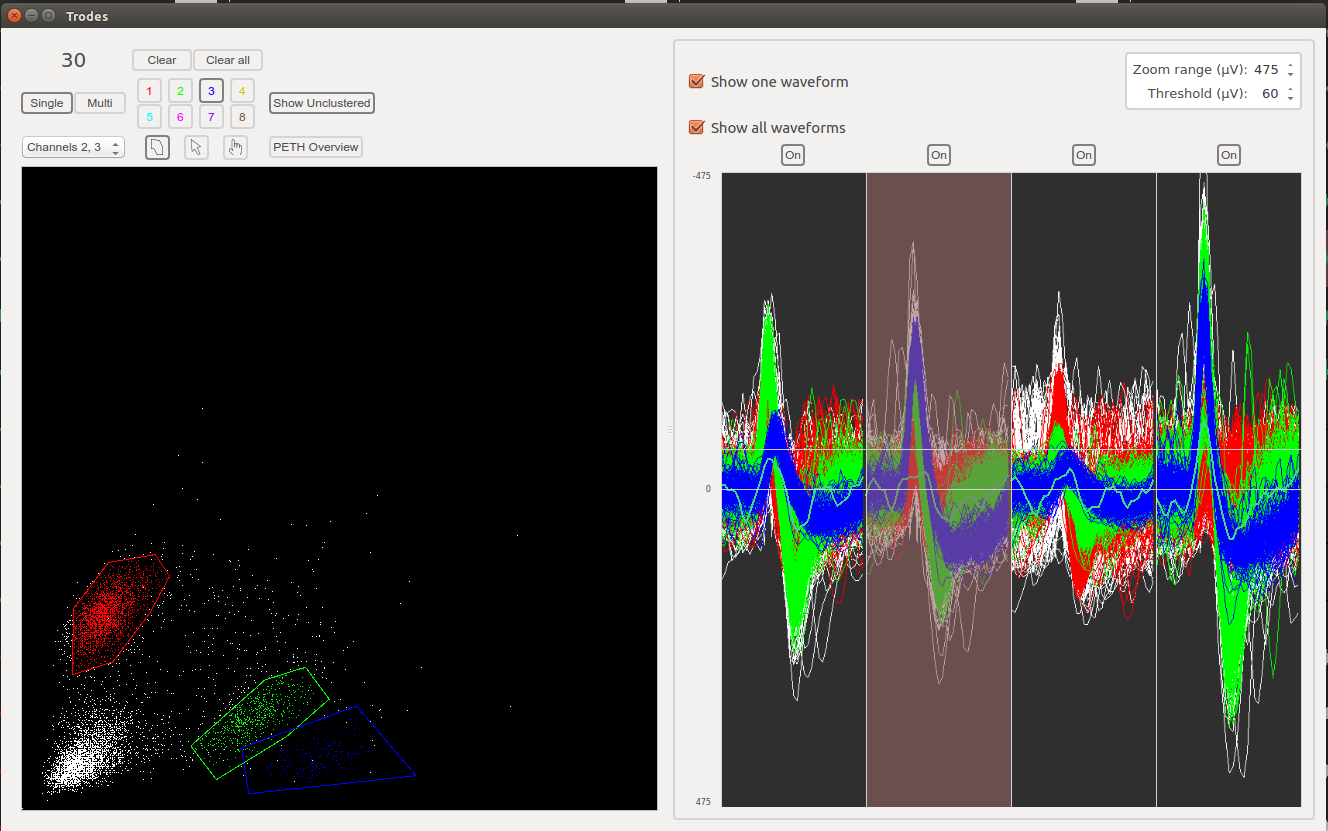Close the Trodes window
Screen dimensions: 1328x831
(x=14, y=16)
